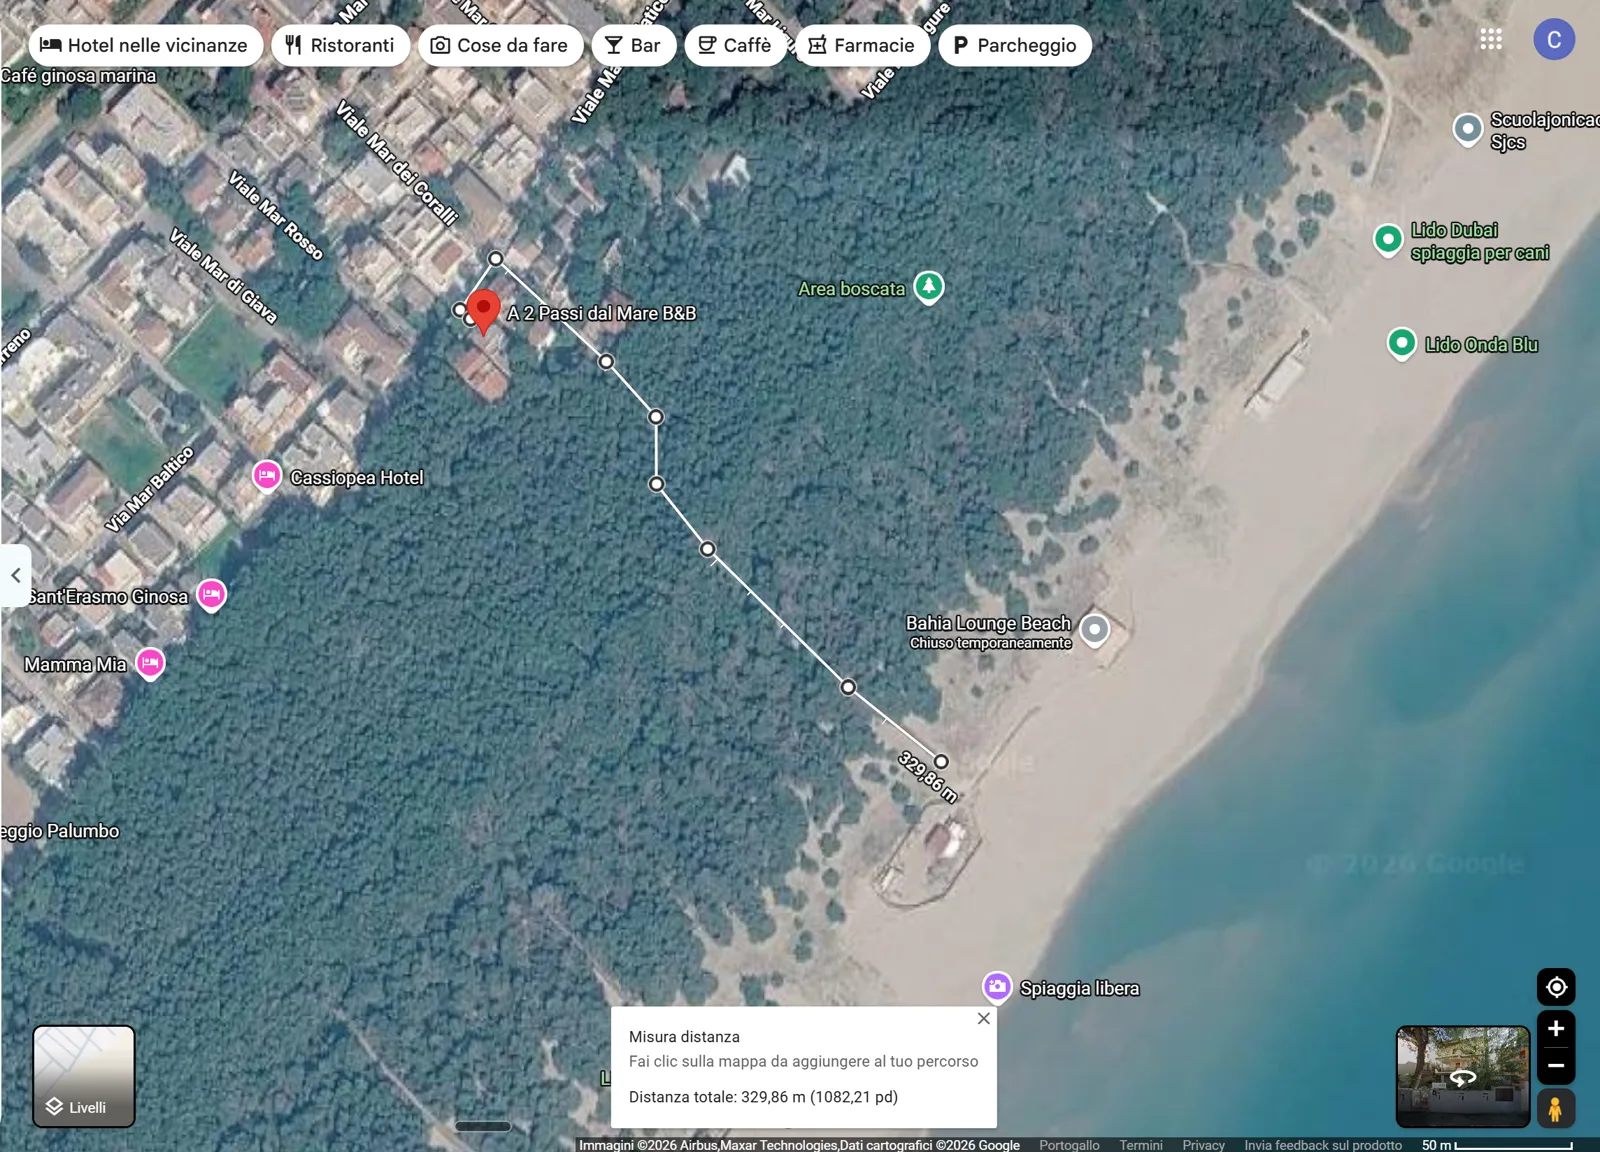Click the Lido Dubai green pin
Image resolution: width=1600 pixels, height=1152 pixels.
pyautogui.click(x=1388, y=240)
